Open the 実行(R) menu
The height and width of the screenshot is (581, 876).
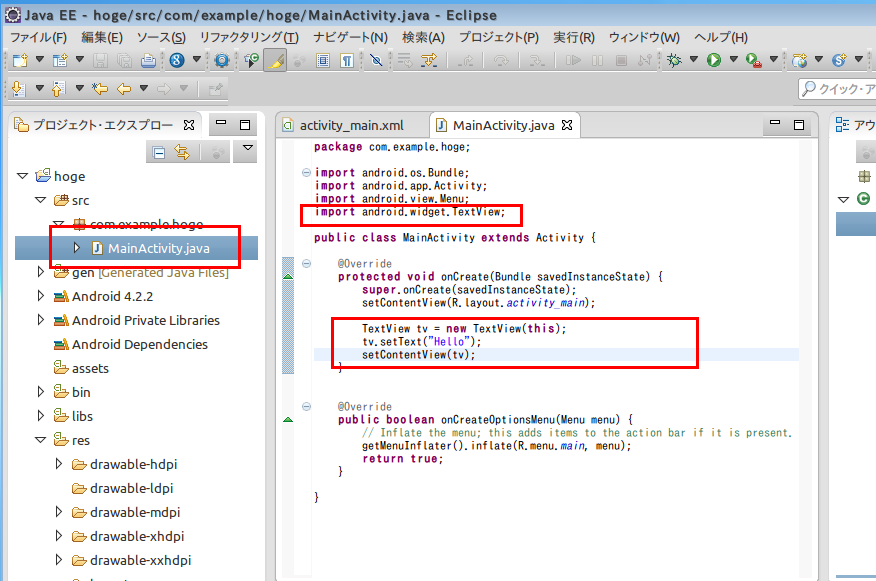[574, 37]
